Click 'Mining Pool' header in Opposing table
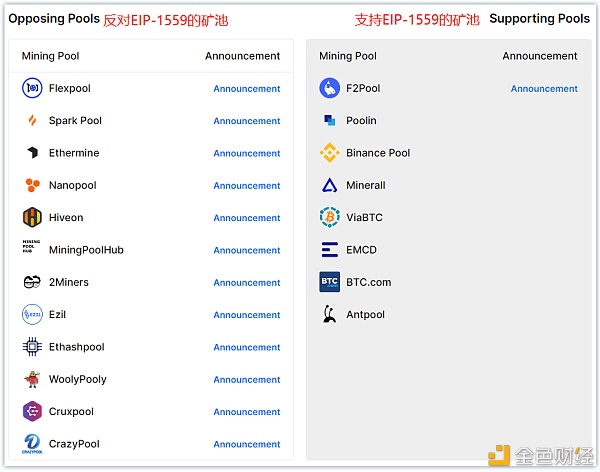600x472 pixels. point(50,56)
